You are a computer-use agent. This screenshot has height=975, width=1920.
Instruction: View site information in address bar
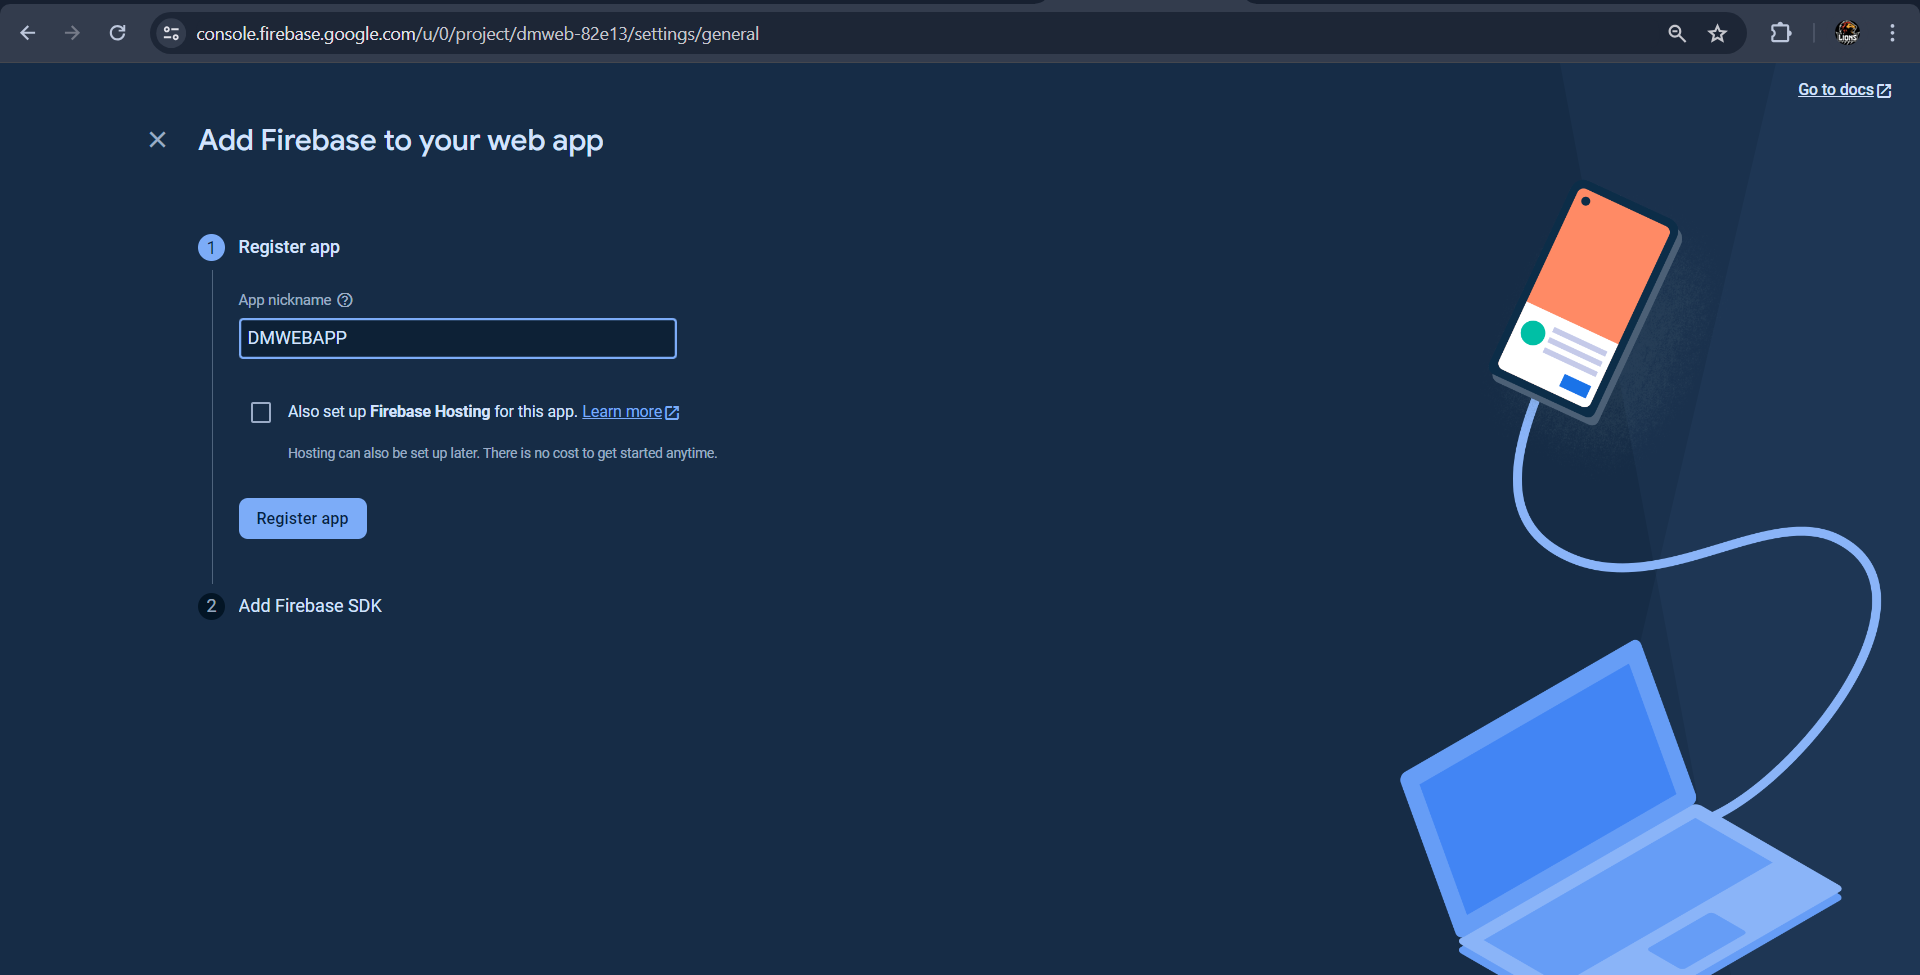pyautogui.click(x=171, y=33)
